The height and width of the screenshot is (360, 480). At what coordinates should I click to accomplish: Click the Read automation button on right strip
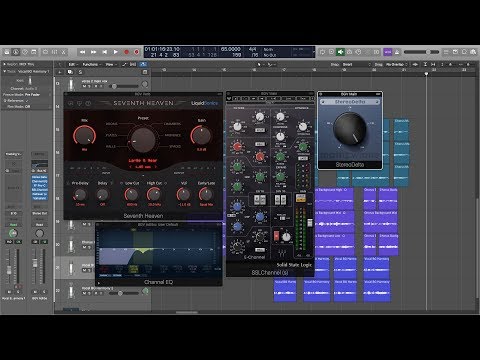click(40, 225)
